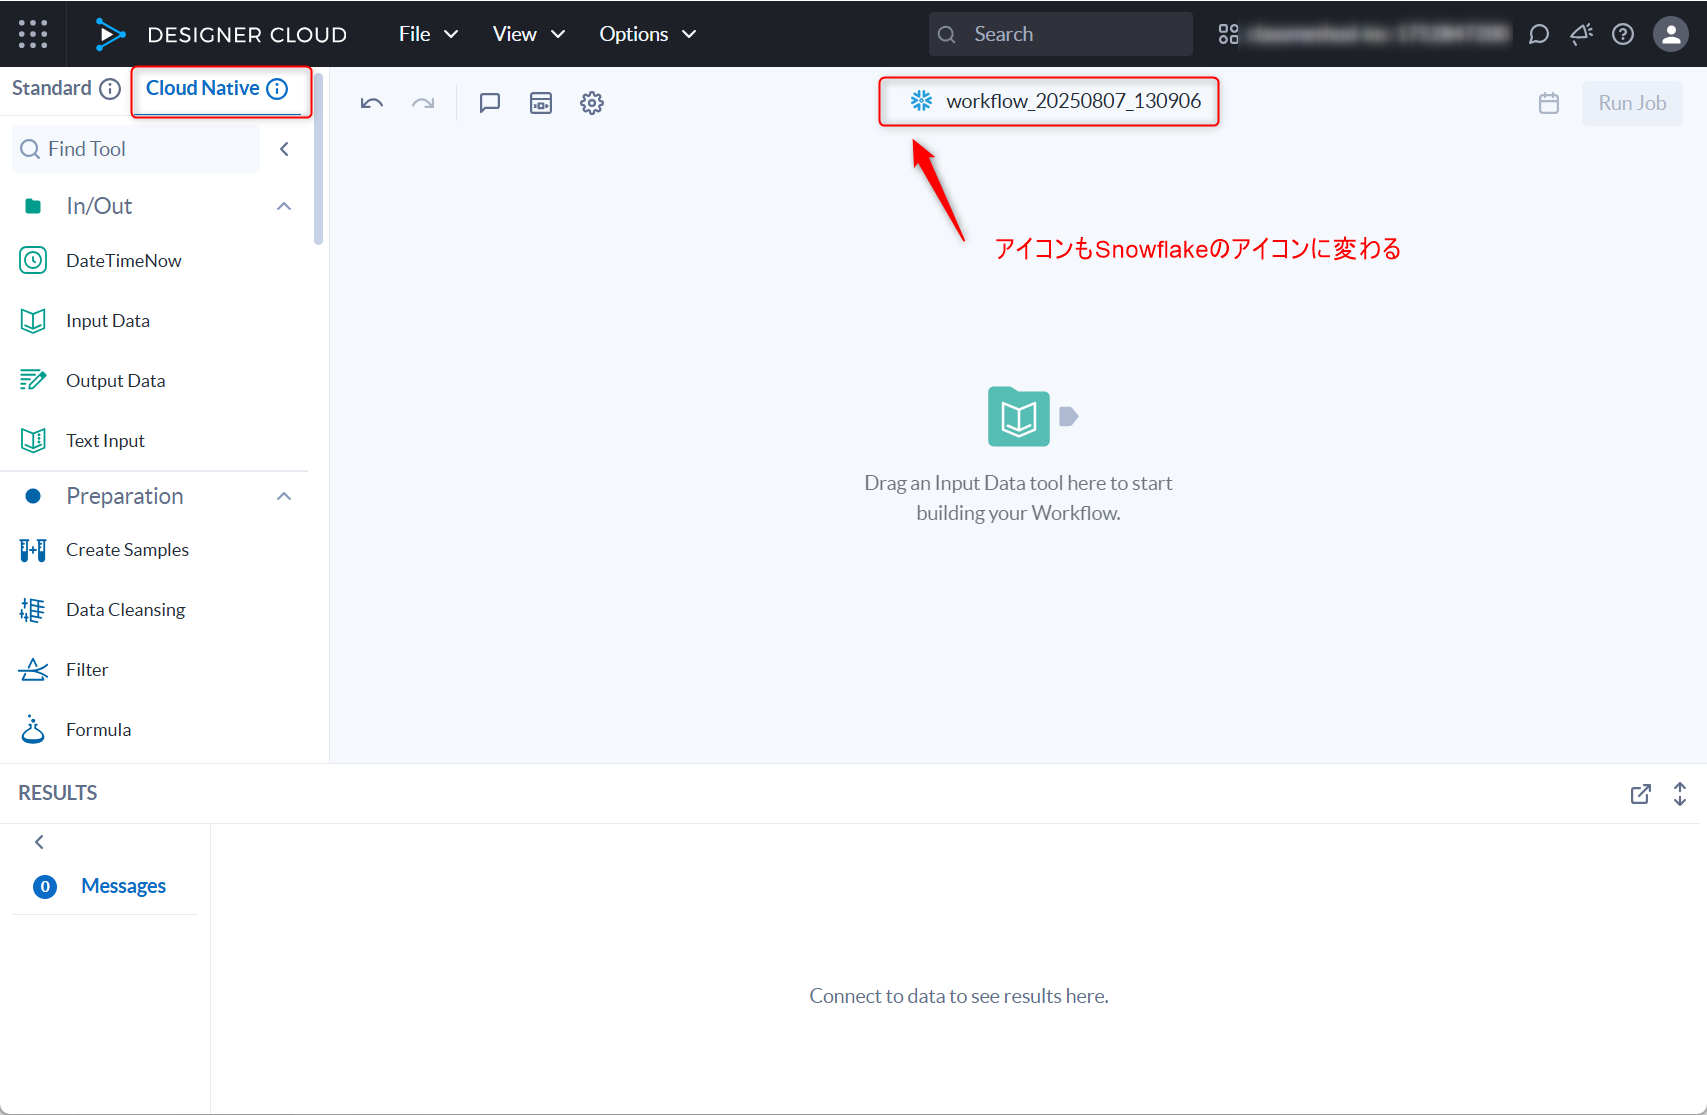Image resolution: width=1707 pixels, height=1115 pixels.
Task: Show info for Cloud Native mode
Action: [x=278, y=89]
